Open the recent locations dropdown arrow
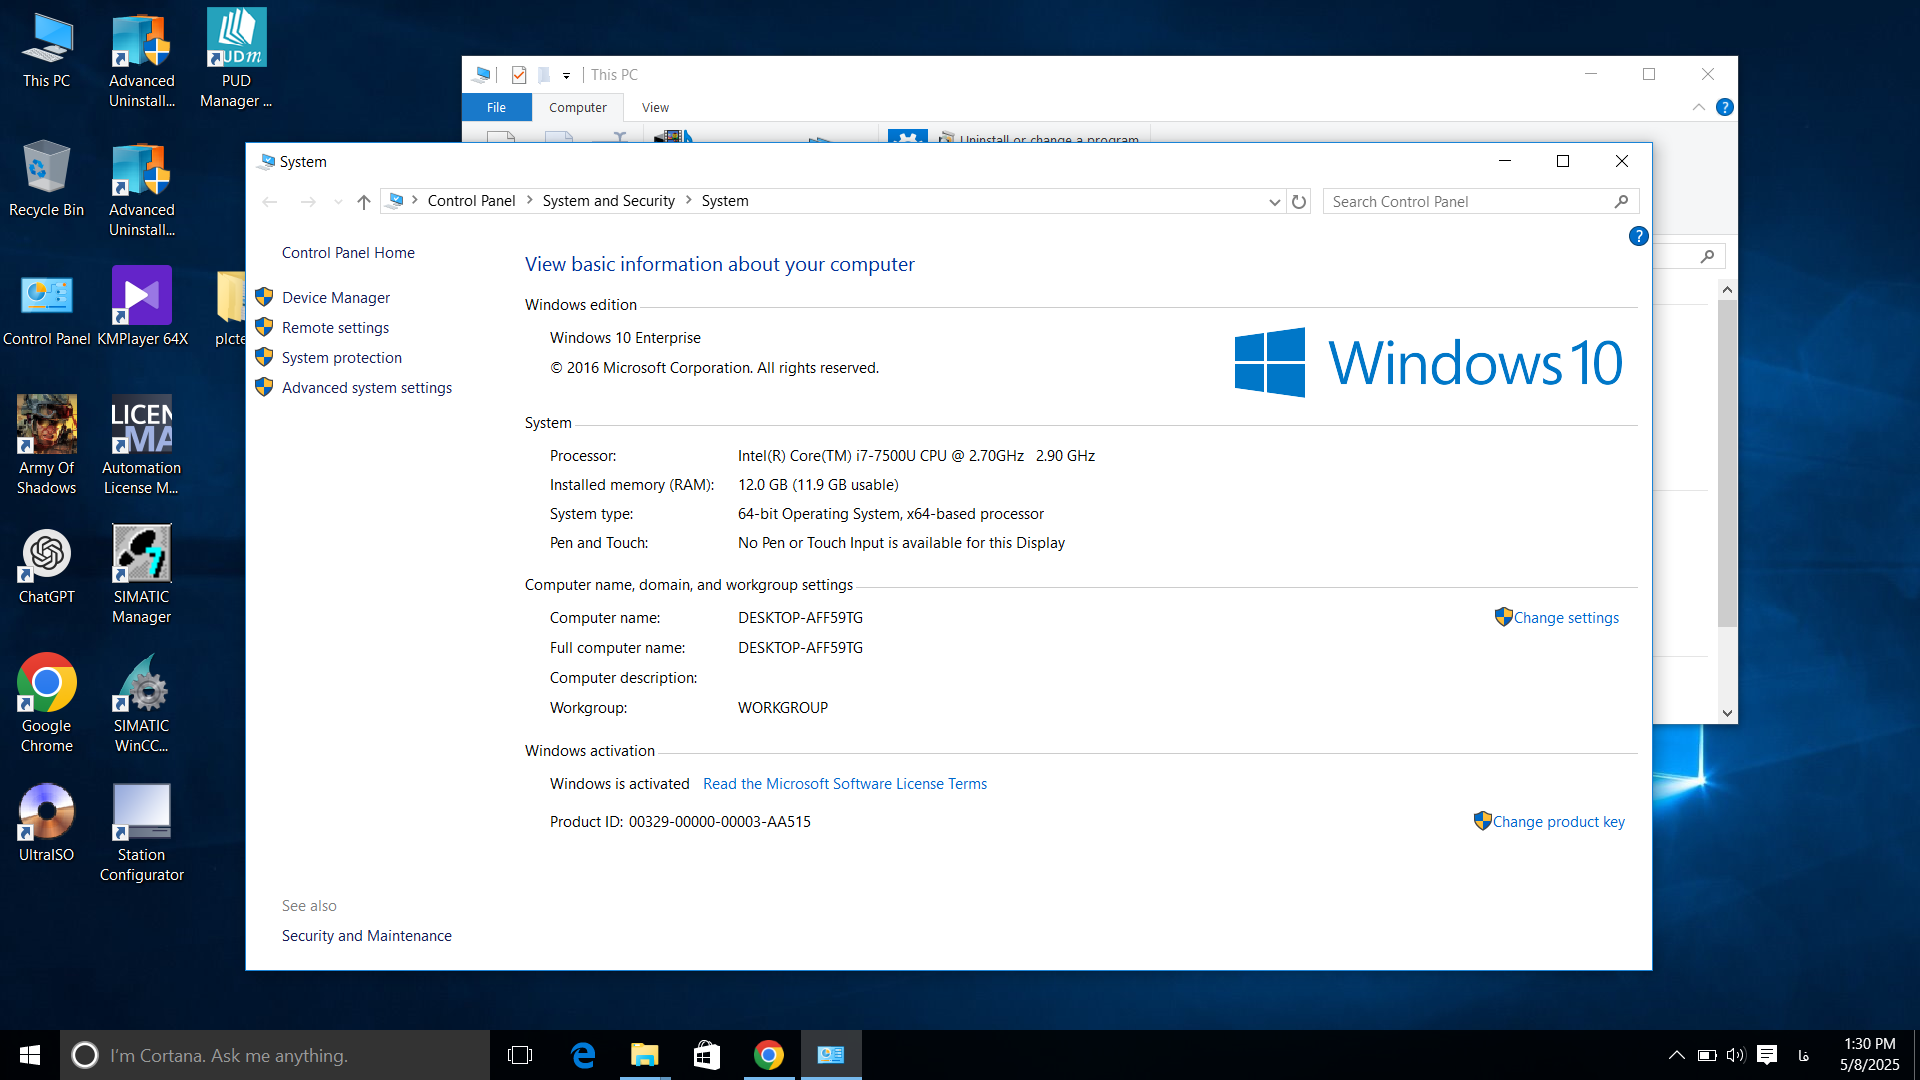 coord(338,202)
